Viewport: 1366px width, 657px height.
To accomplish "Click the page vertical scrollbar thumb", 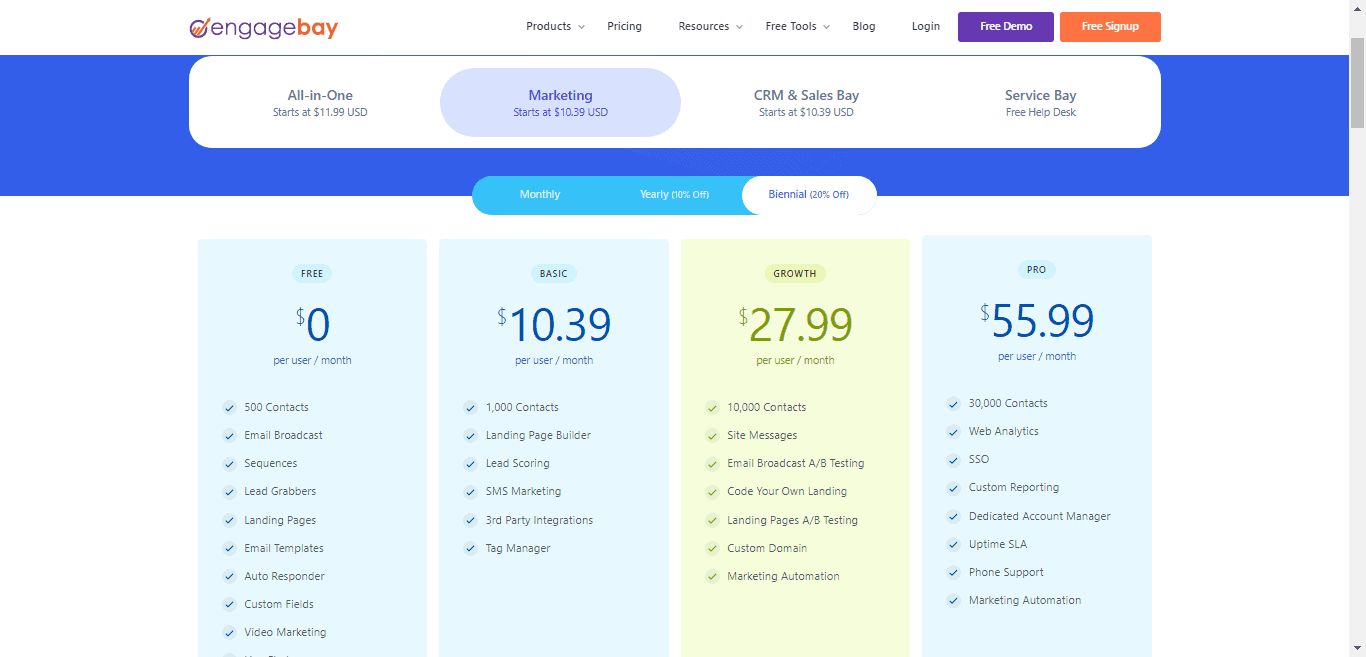I will tap(1357, 82).
